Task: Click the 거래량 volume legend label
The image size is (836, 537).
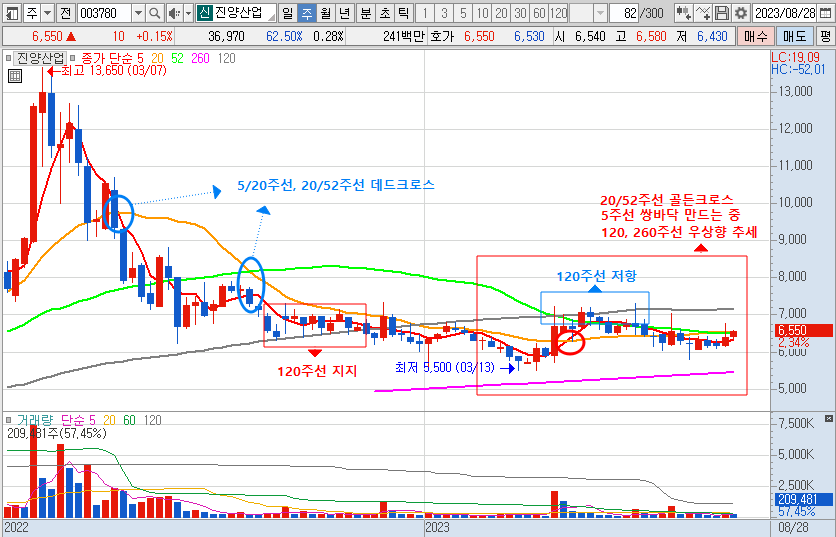Action: coord(35,420)
